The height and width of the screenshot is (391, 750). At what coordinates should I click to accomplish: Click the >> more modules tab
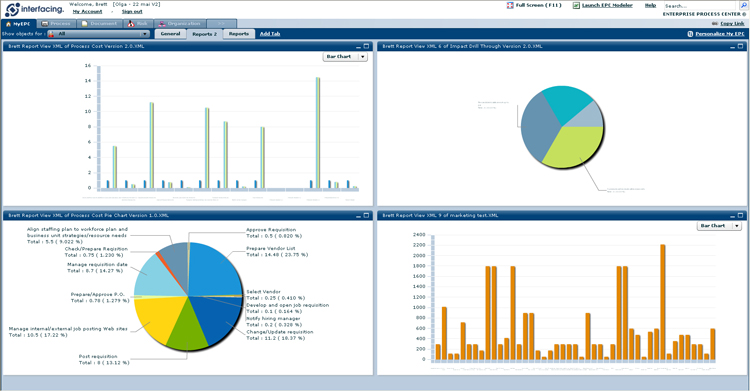click(x=221, y=23)
